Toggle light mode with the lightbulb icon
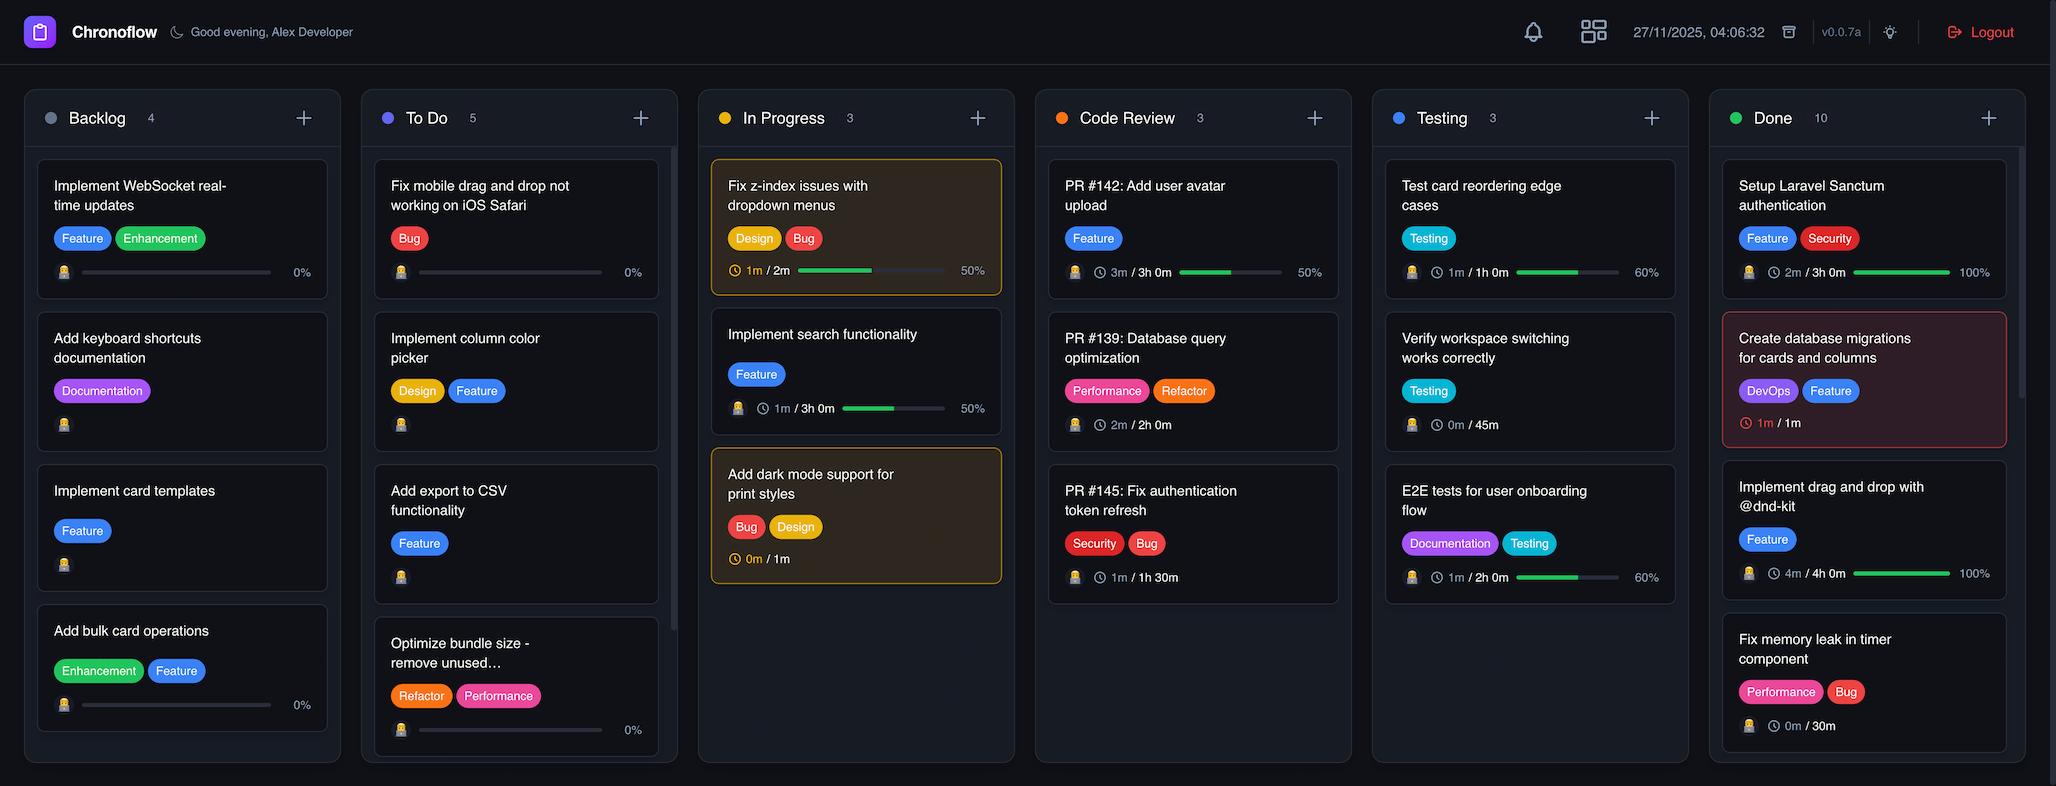This screenshot has width=2056, height=786. (x=1890, y=32)
